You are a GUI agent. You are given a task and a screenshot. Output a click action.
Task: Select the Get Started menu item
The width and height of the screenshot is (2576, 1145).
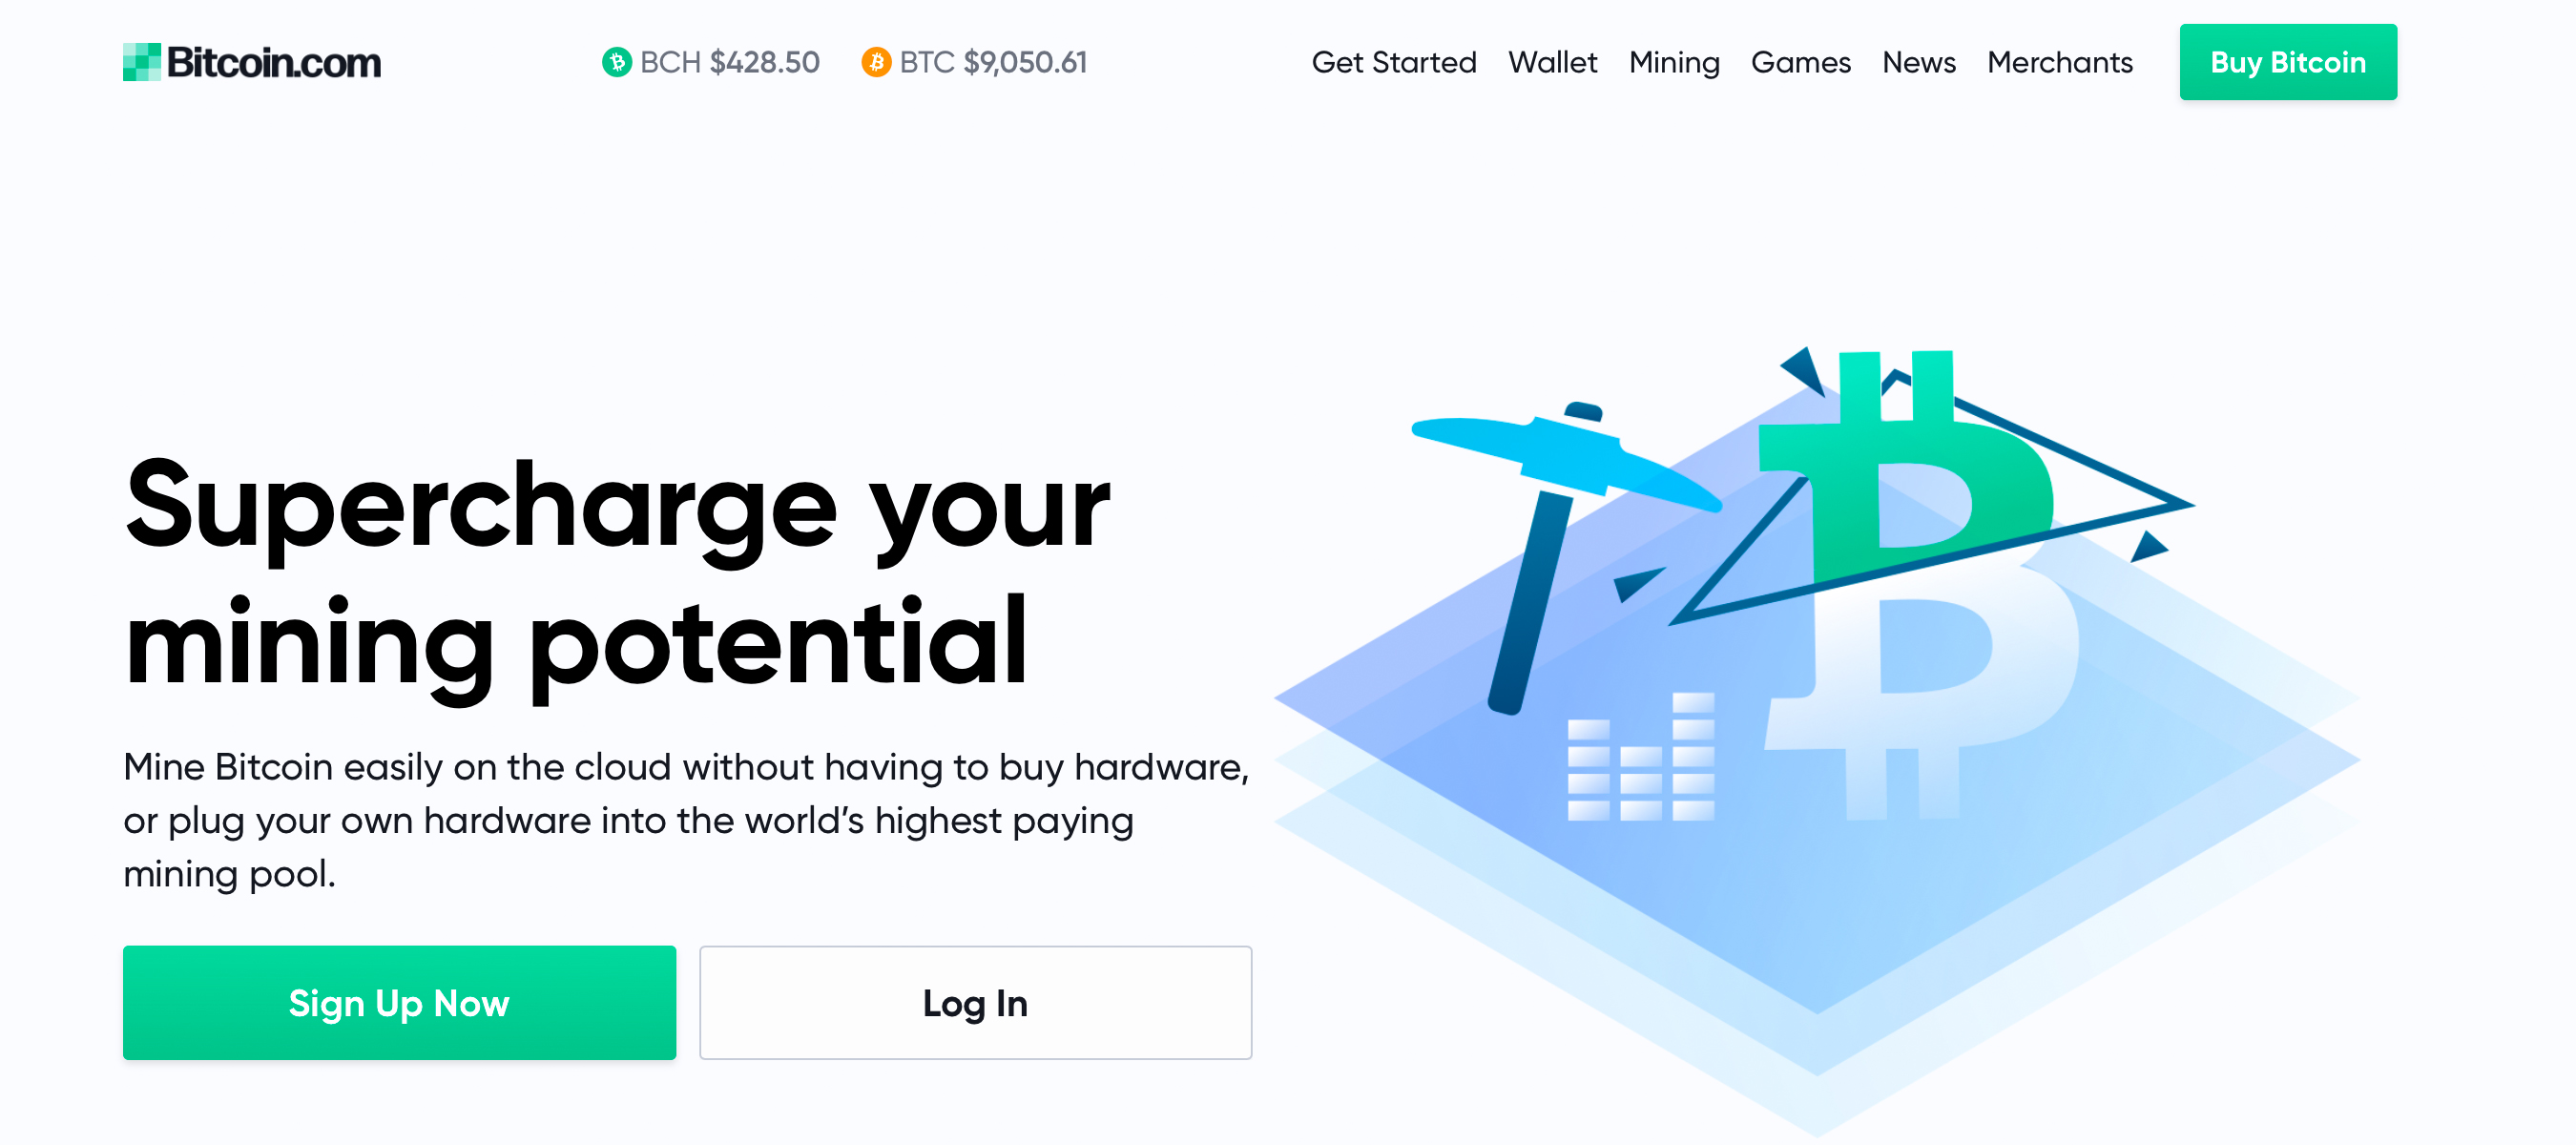click(x=1393, y=62)
